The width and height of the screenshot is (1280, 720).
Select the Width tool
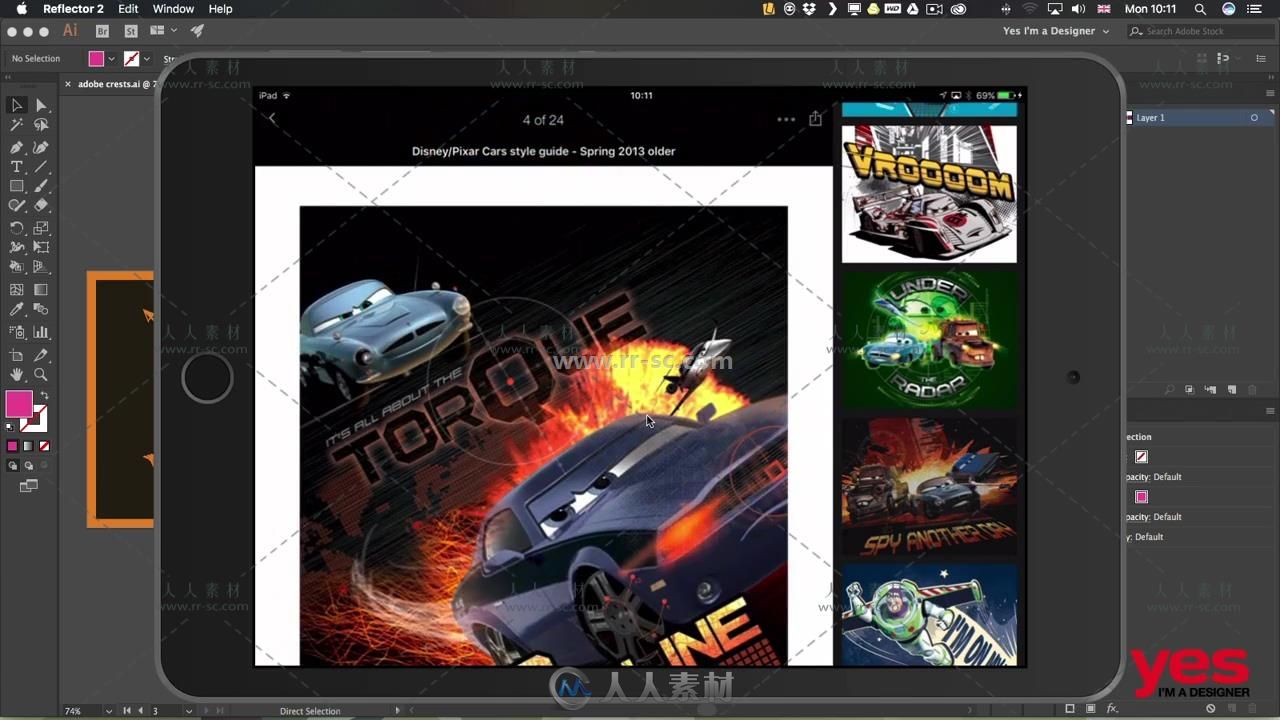pyautogui.click(x=17, y=247)
